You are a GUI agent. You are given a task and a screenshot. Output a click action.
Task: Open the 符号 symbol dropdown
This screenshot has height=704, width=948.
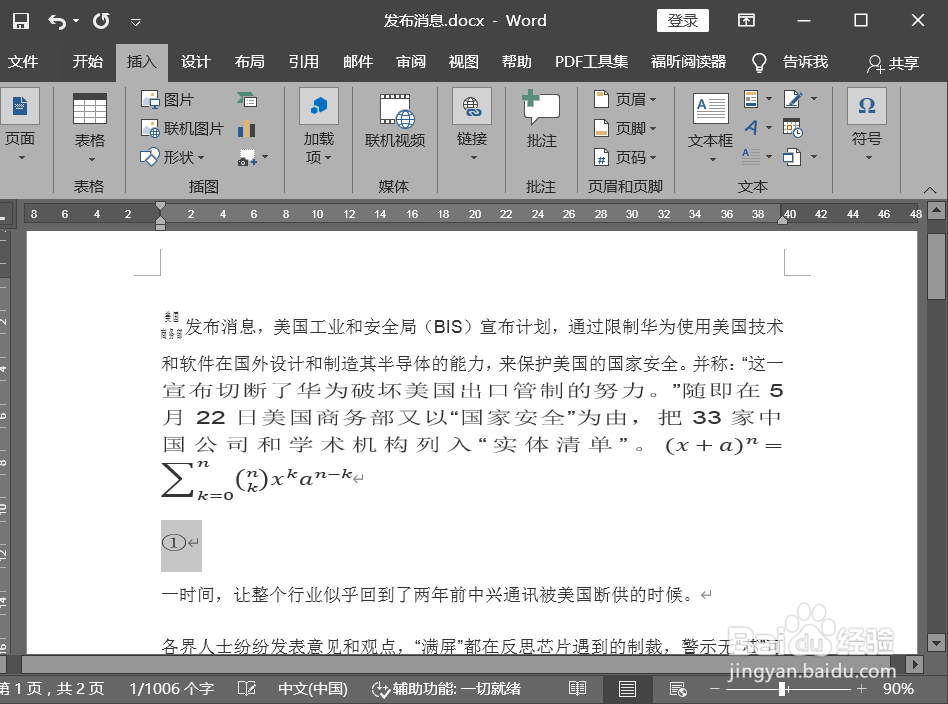(x=867, y=125)
